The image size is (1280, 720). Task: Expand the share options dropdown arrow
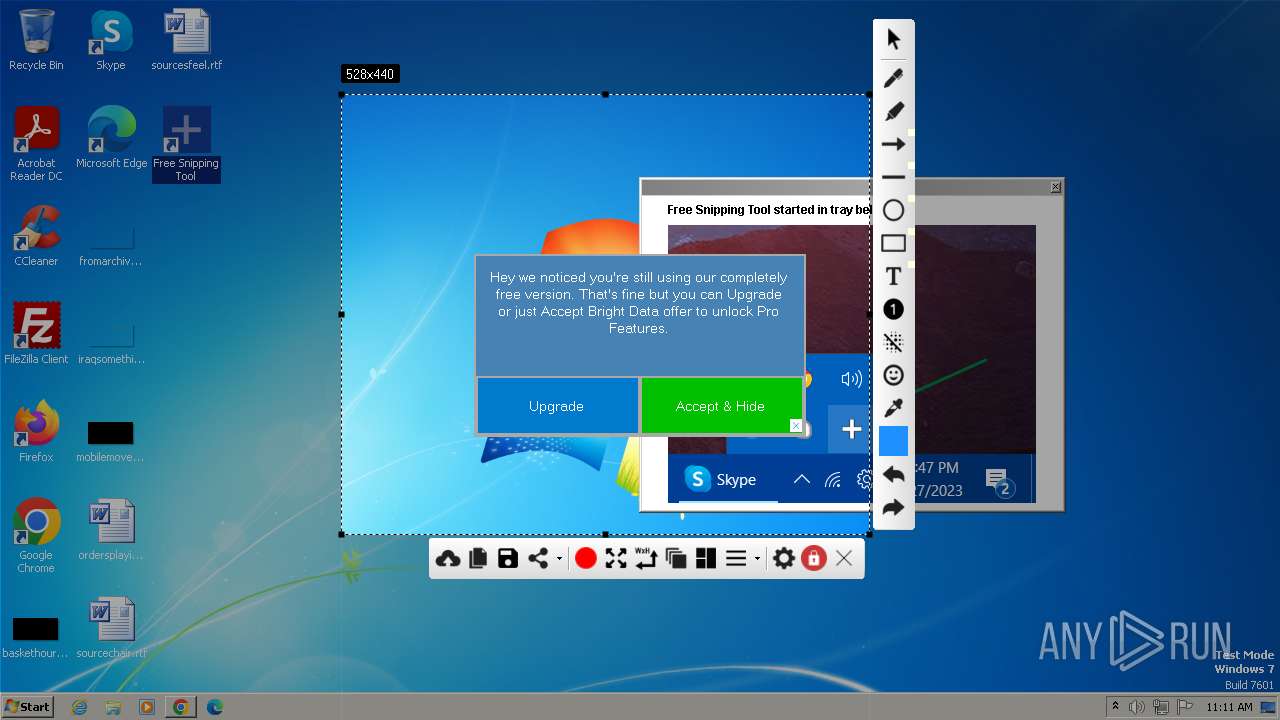coord(558,558)
